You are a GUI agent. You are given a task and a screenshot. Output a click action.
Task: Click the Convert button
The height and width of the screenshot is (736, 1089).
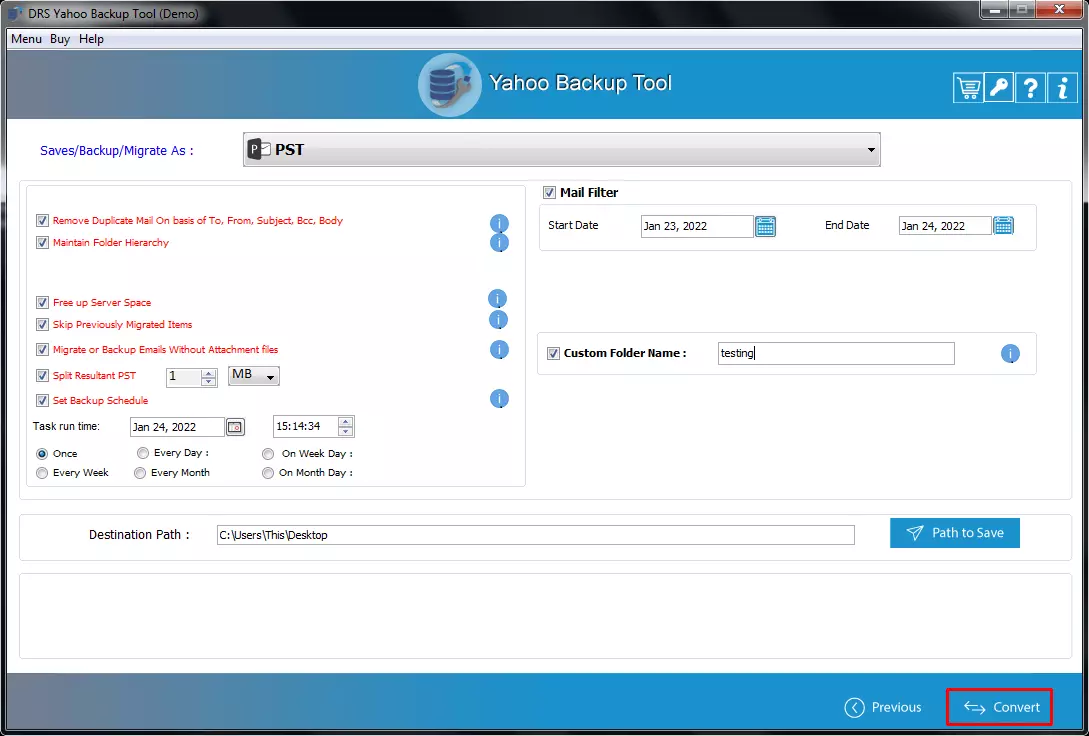click(x=1000, y=707)
